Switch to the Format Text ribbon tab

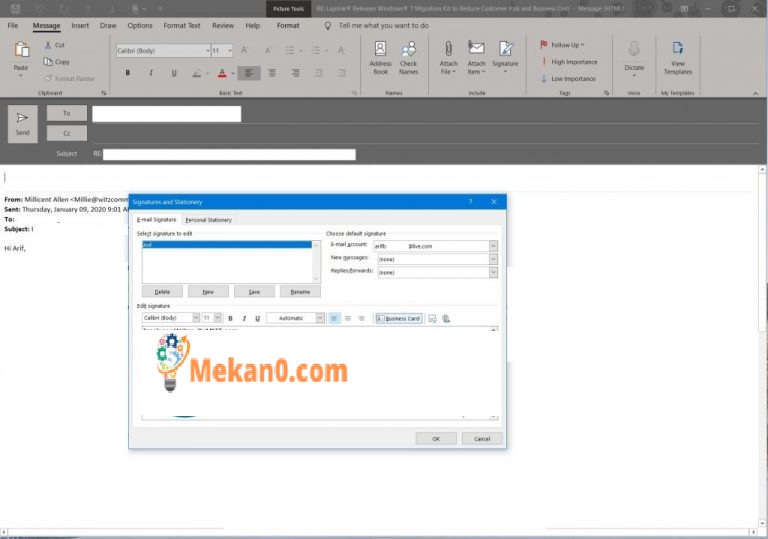[x=182, y=25]
